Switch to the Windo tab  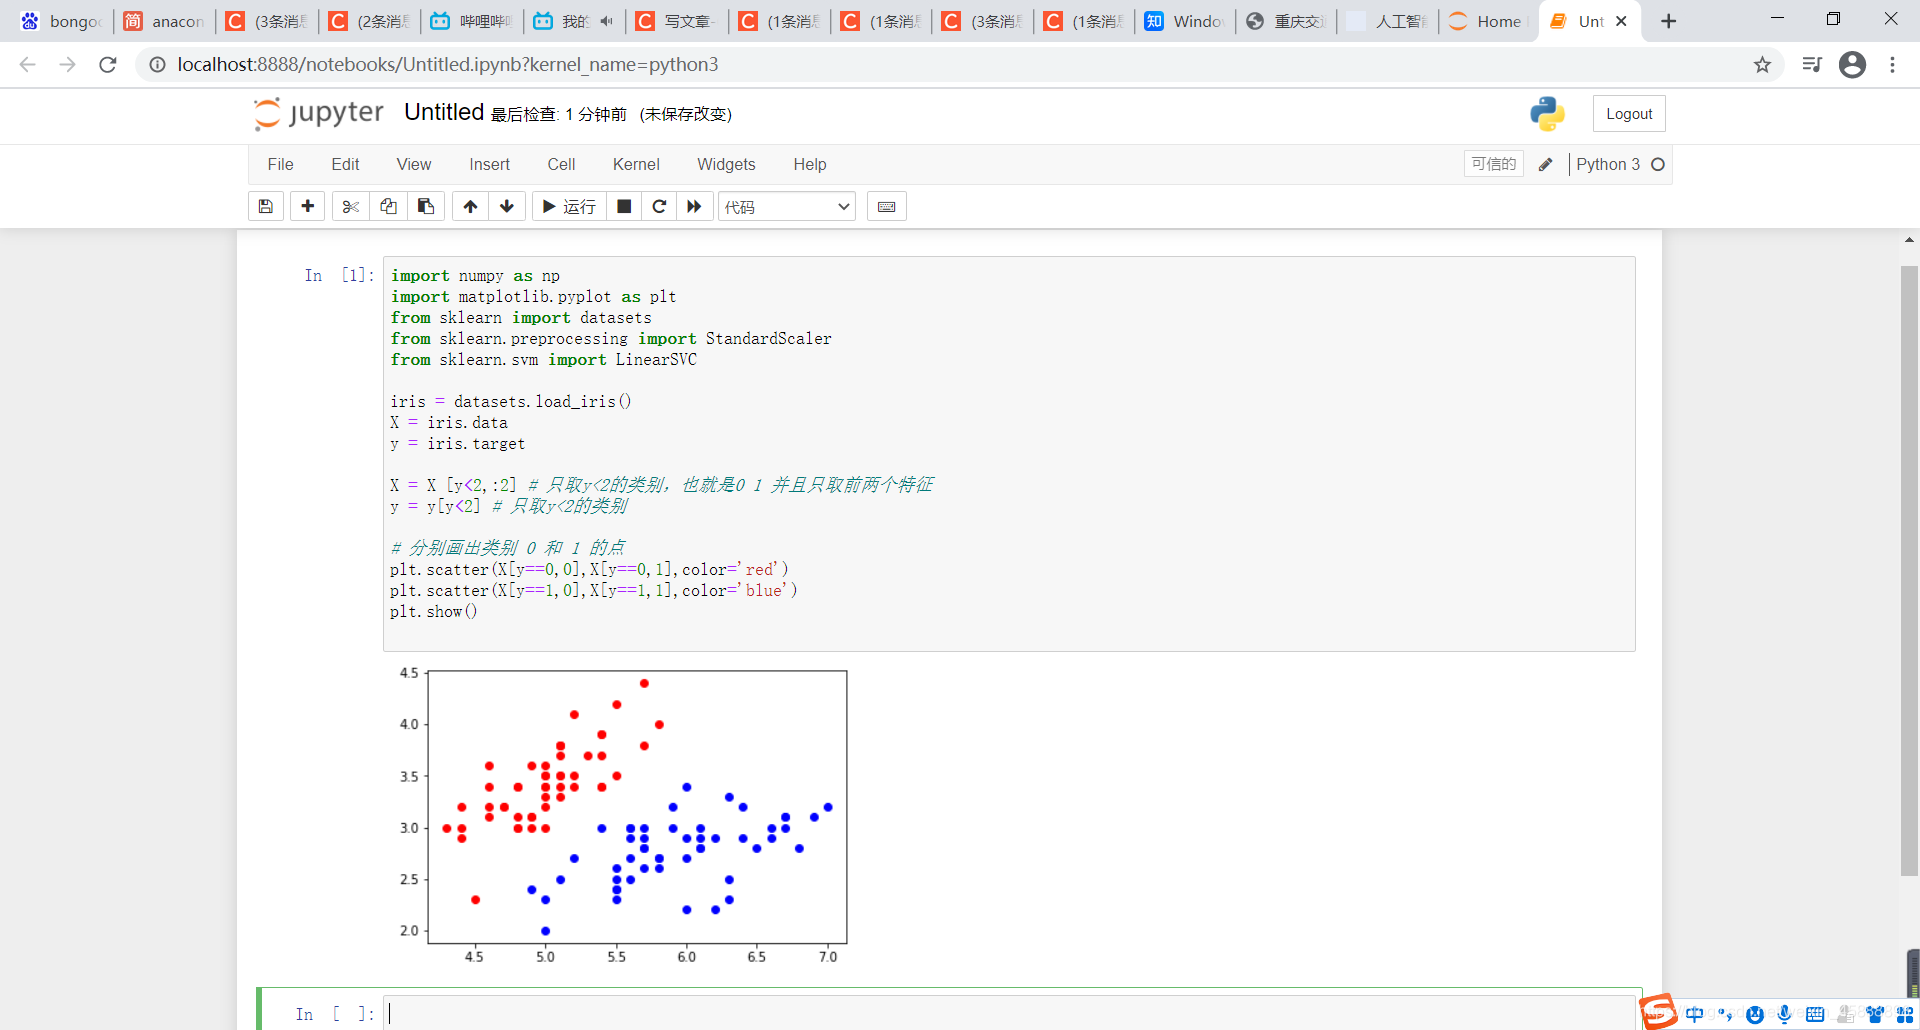[1185, 21]
